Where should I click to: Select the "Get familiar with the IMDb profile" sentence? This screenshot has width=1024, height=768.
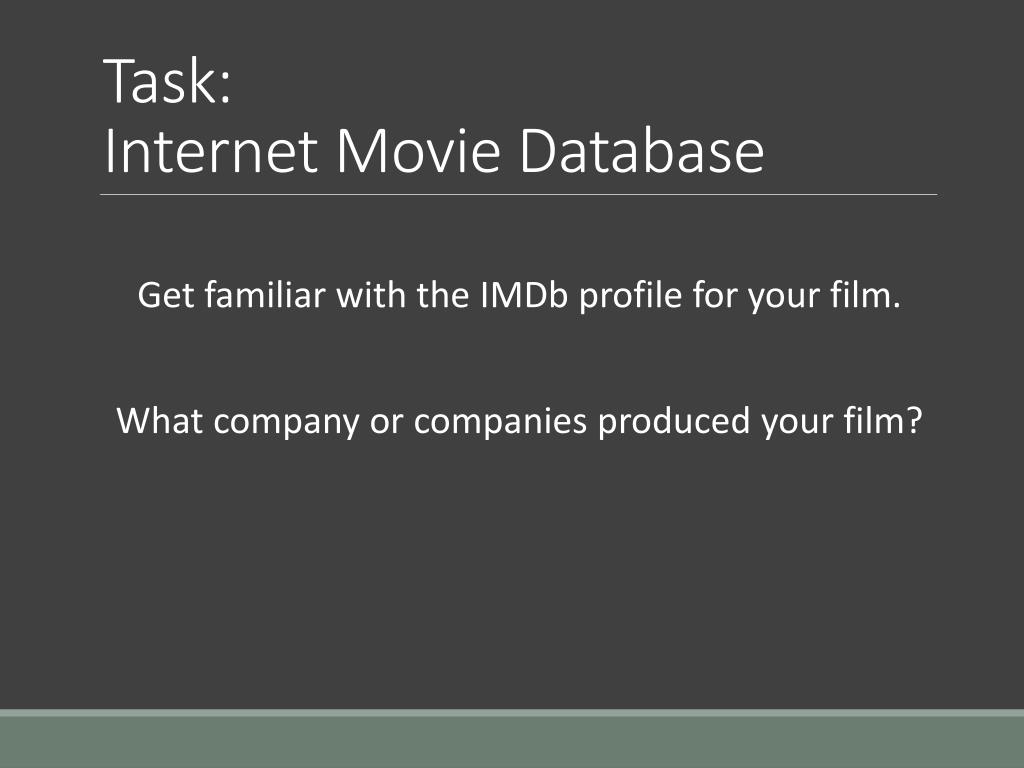click(x=518, y=296)
